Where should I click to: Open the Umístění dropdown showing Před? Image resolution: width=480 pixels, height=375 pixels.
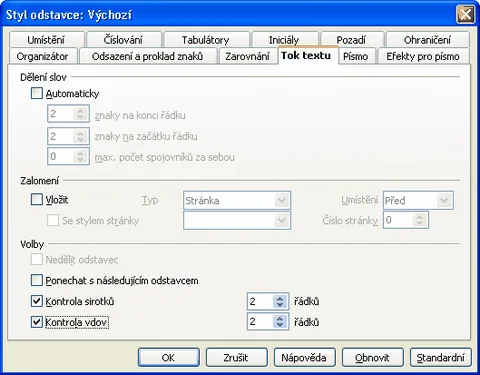[418, 200]
